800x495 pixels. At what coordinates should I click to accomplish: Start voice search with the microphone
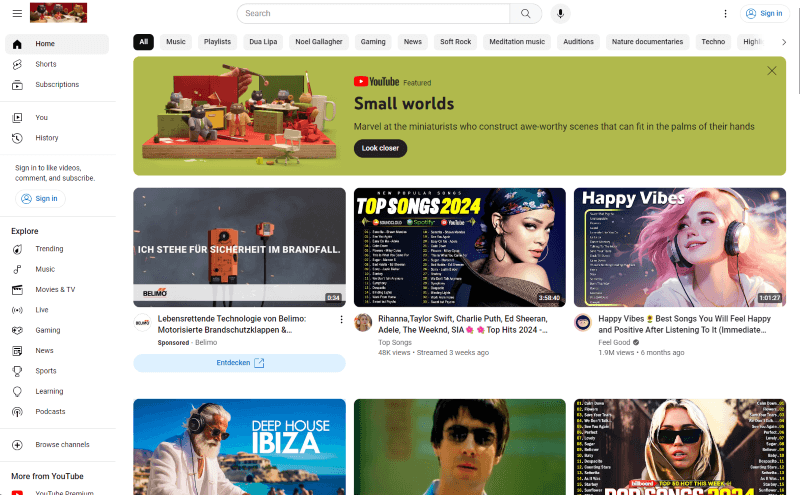(560, 13)
